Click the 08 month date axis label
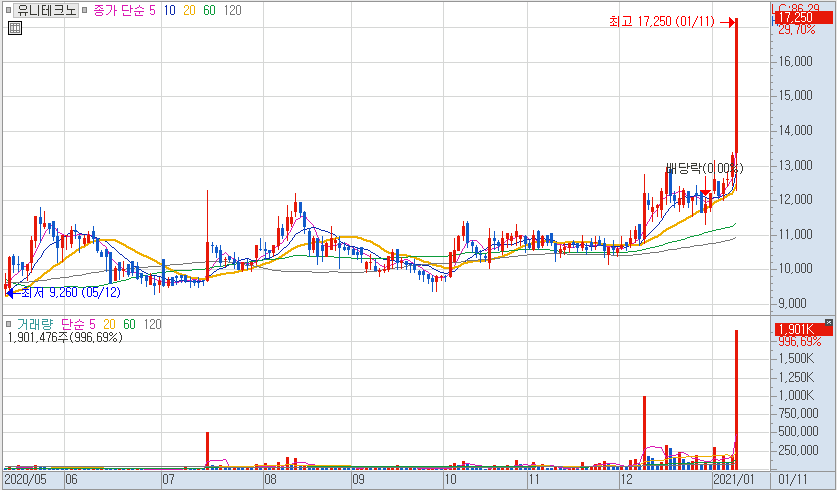The height and width of the screenshot is (490, 837). [x=271, y=479]
